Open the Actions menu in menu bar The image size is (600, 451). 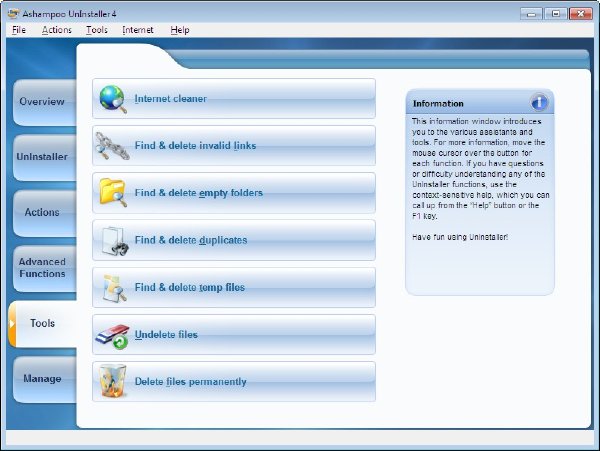click(x=57, y=30)
